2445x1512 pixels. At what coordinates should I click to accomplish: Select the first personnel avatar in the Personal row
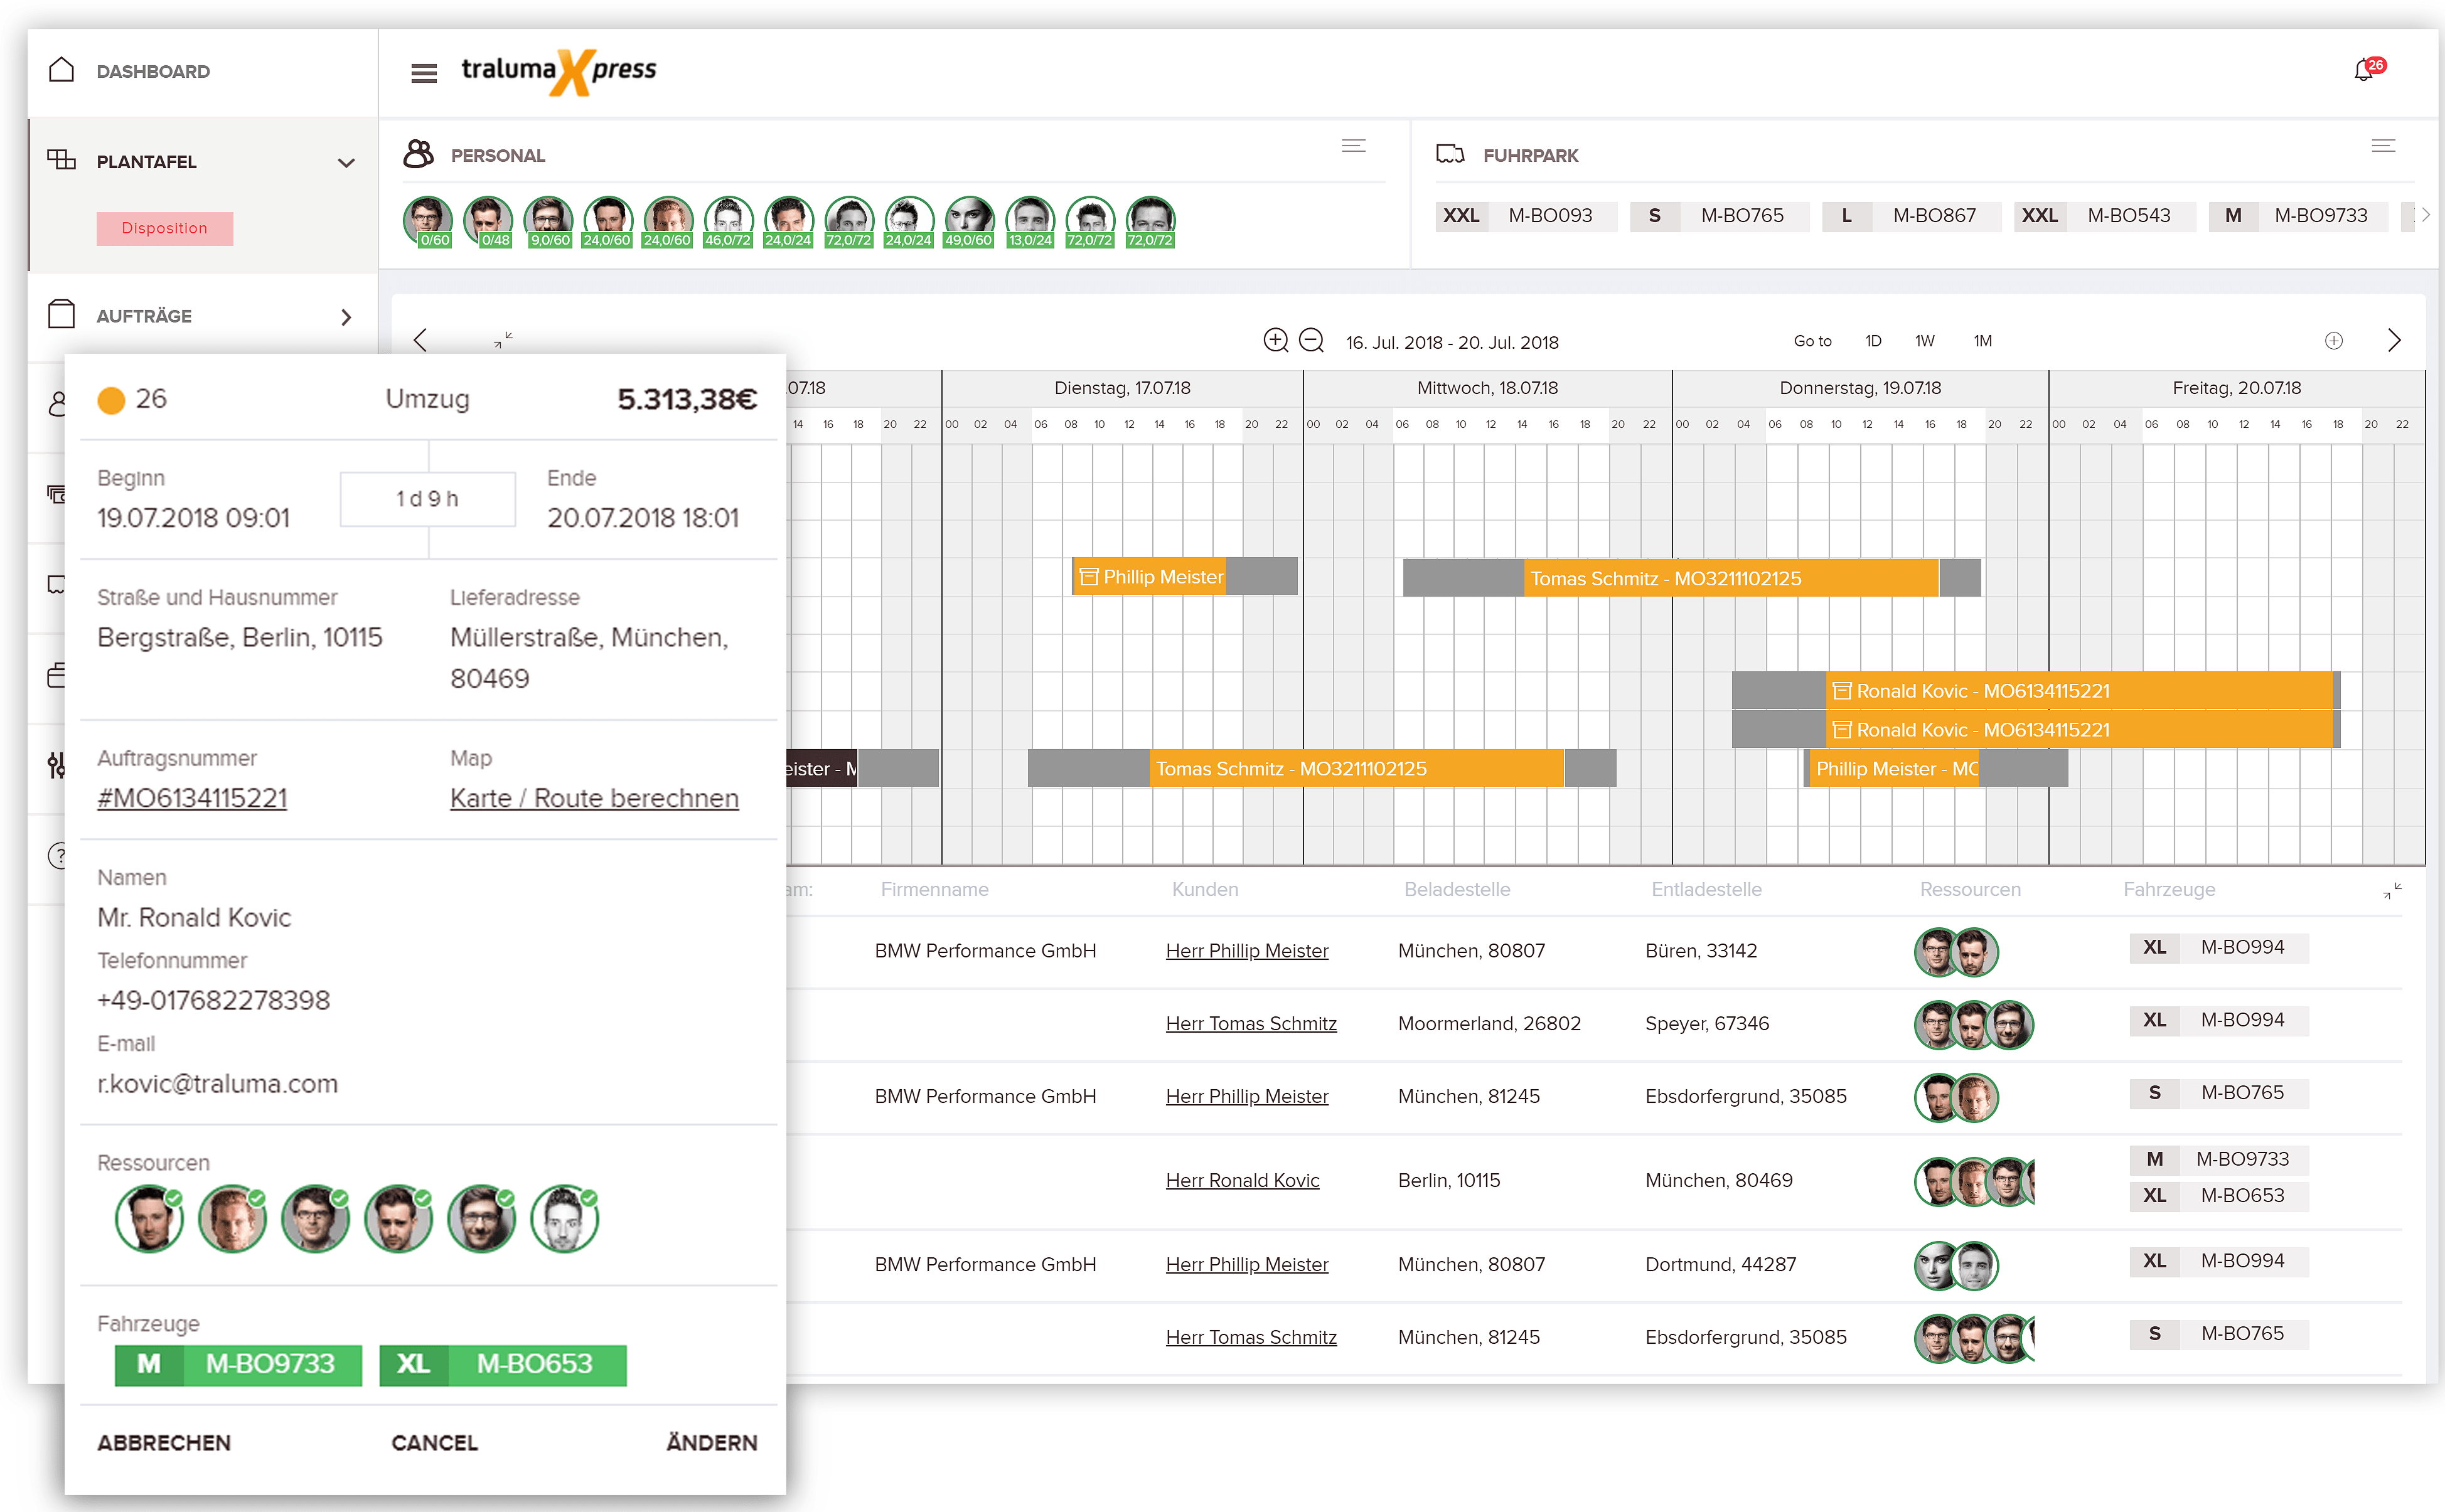click(x=429, y=218)
